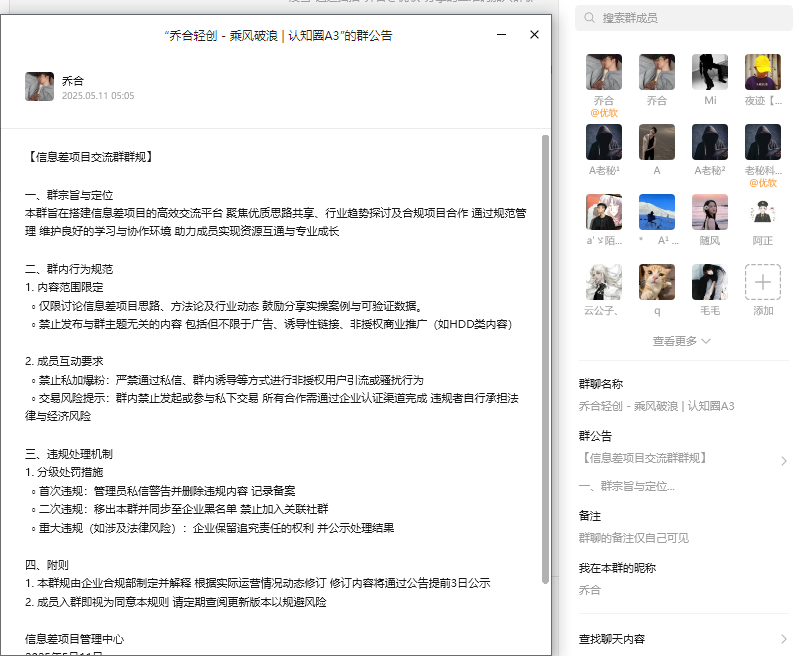Viewport: 806px width, 656px height.
Task: Open first 乔合 member avatar with @优软 tag
Action: coord(604,72)
